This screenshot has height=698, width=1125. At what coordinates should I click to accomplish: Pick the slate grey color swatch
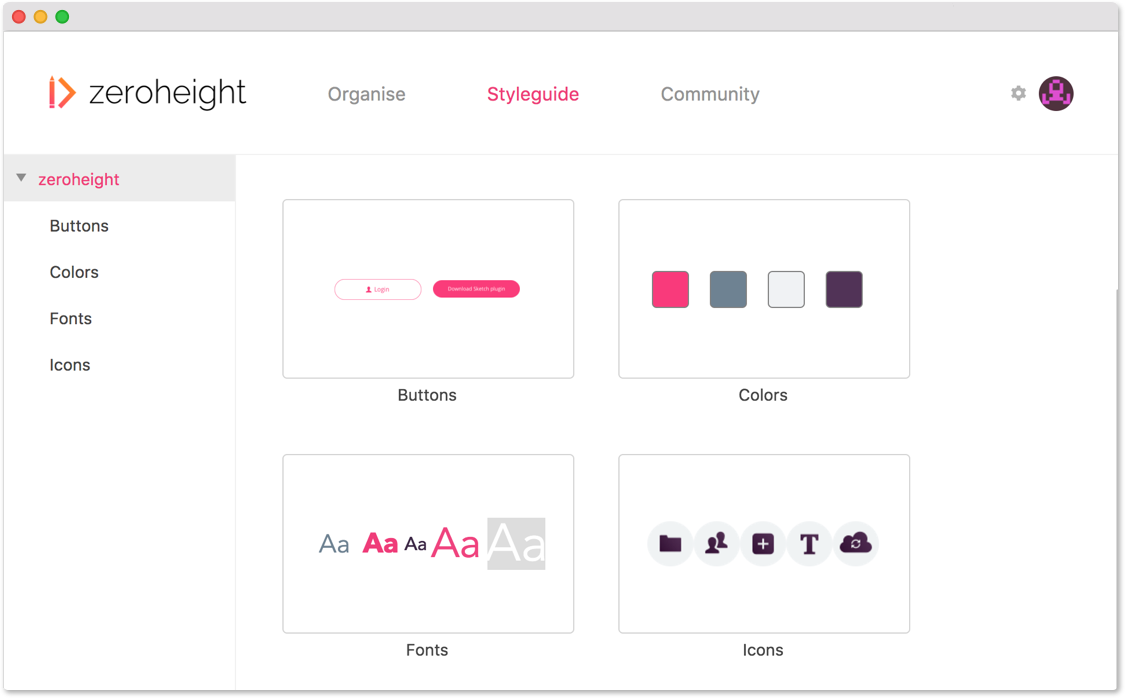point(728,289)
